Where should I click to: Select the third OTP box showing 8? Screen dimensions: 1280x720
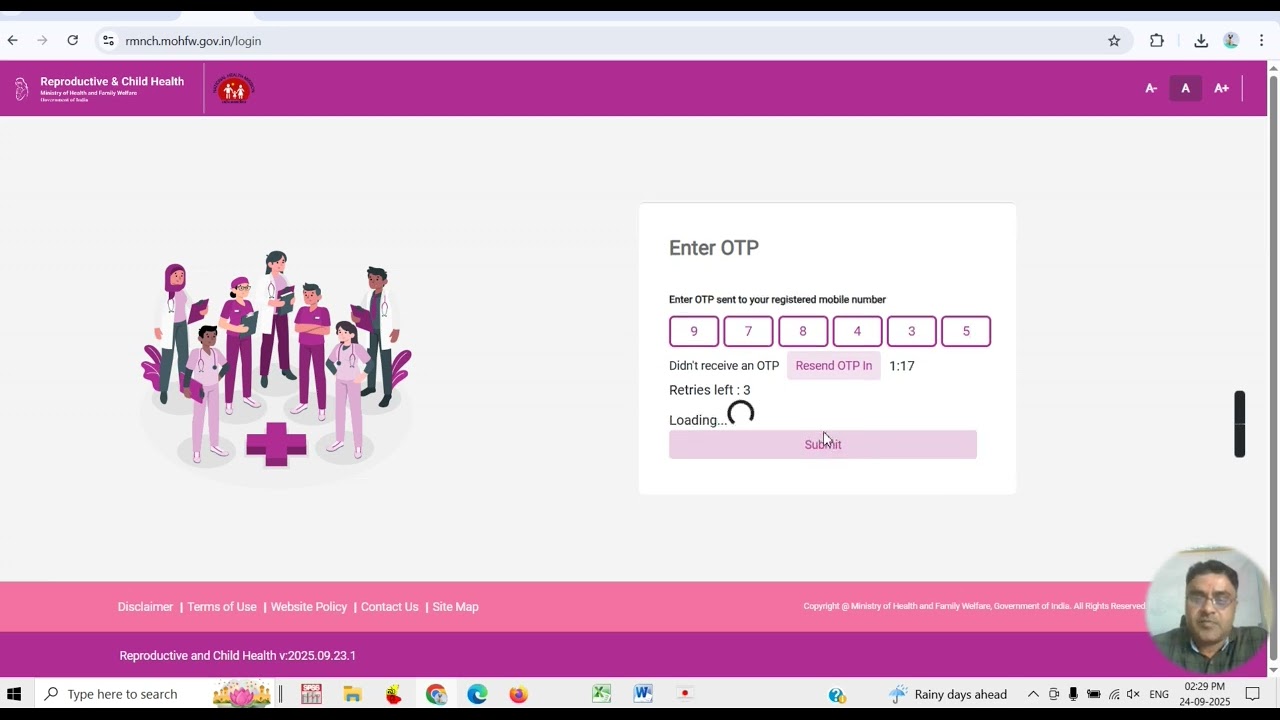pyautogui.click(x=802, y=331)
